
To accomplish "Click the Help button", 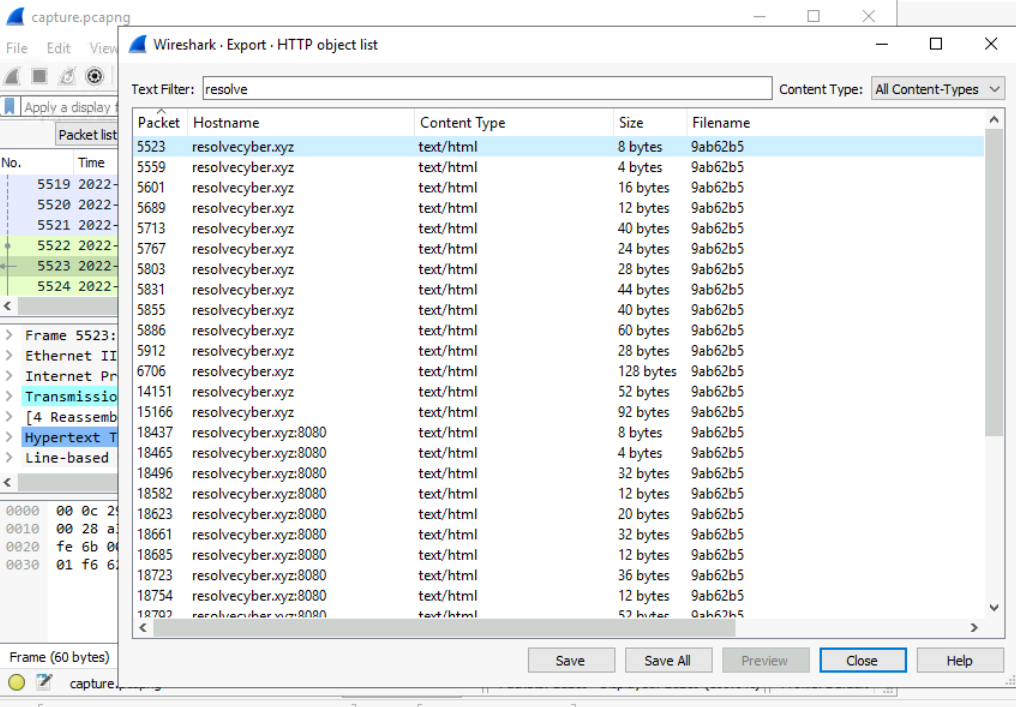I will [960, 660].
